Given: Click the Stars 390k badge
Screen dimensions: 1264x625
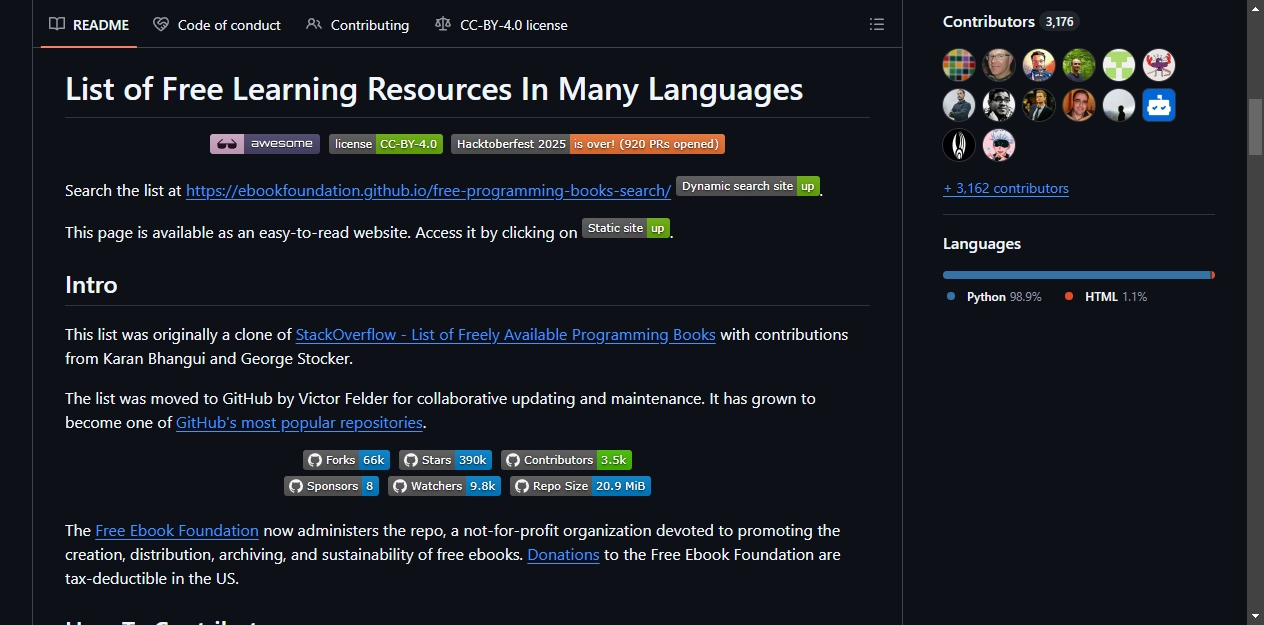Looking at the screenshot, I should pos(446,460).
